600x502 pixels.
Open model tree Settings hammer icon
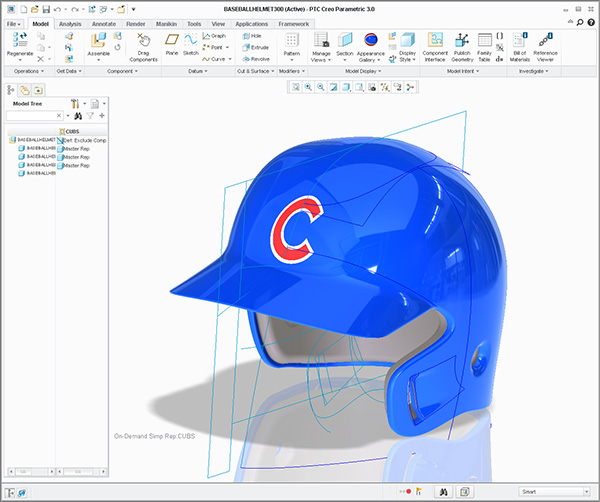75,104
